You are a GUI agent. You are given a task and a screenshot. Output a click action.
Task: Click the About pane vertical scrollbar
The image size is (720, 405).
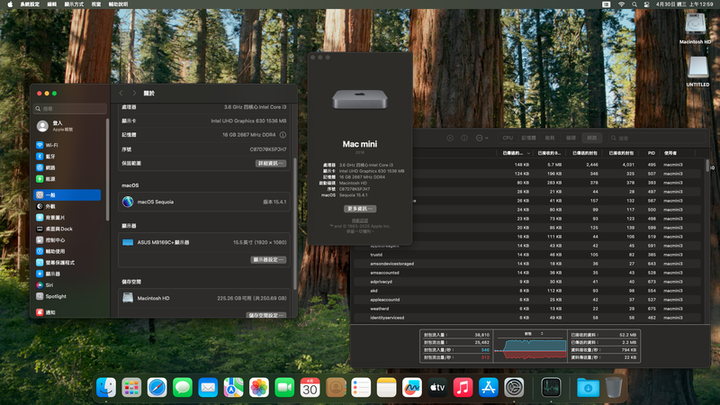point(295,222)
